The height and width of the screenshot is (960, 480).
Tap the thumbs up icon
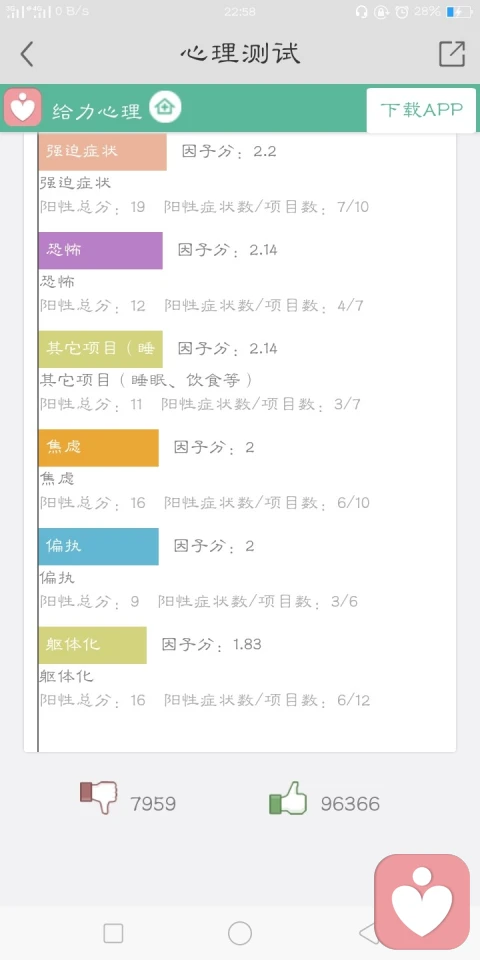pos(288,798)
